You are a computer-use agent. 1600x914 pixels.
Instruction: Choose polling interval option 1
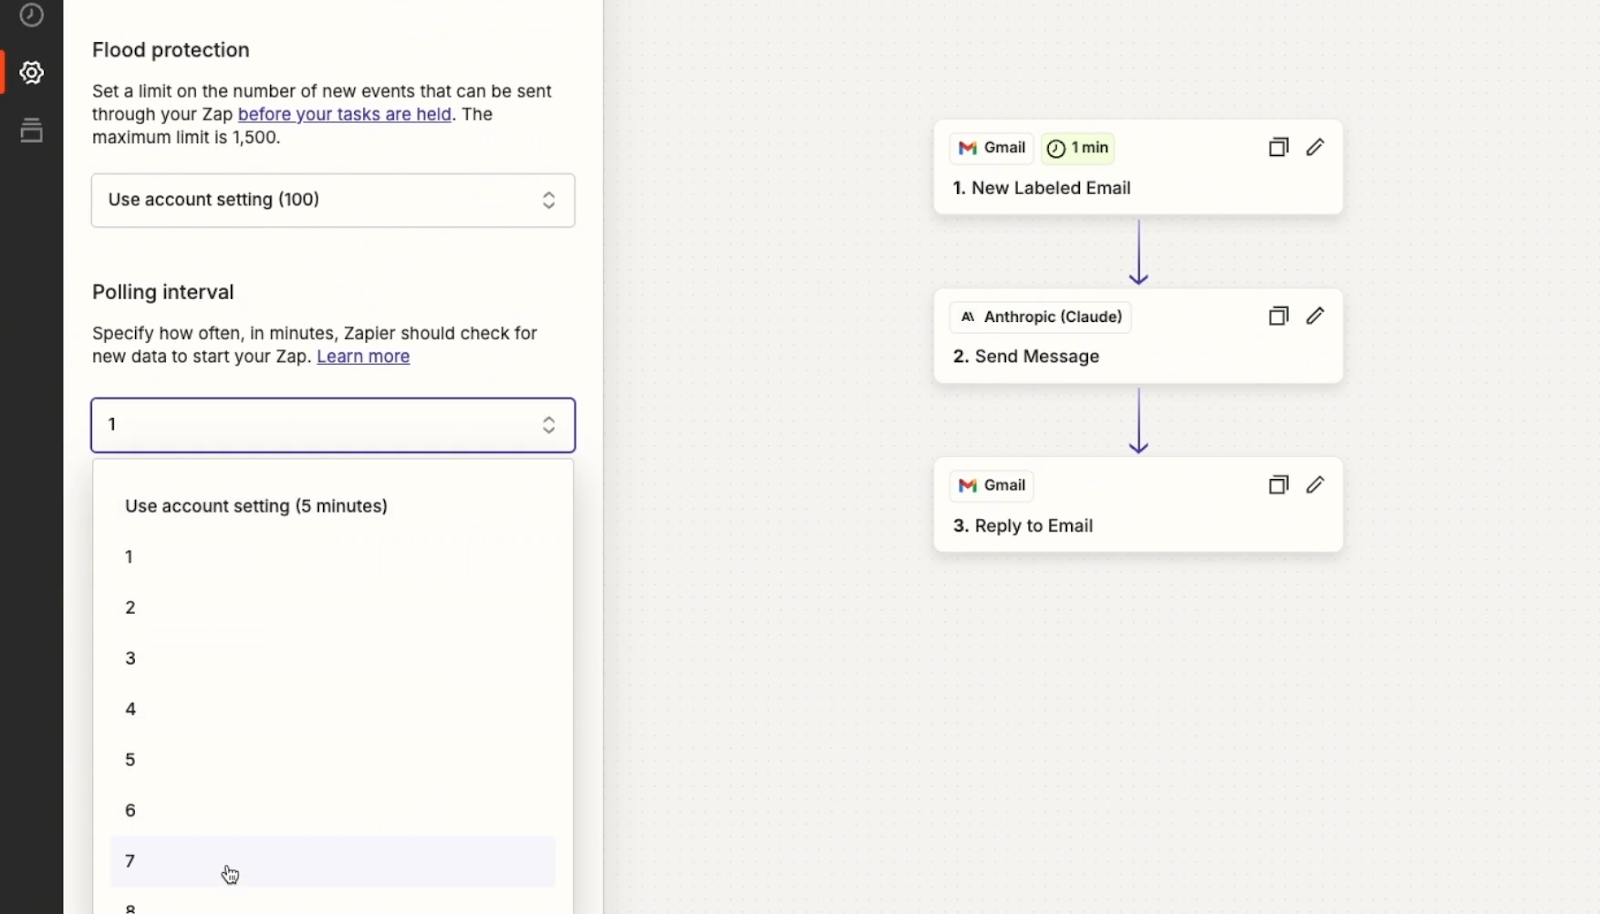[333, 557]
